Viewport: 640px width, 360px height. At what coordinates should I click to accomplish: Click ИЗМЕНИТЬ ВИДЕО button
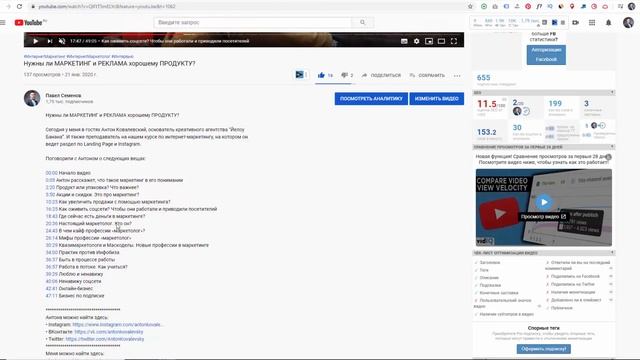click(436, 98)
